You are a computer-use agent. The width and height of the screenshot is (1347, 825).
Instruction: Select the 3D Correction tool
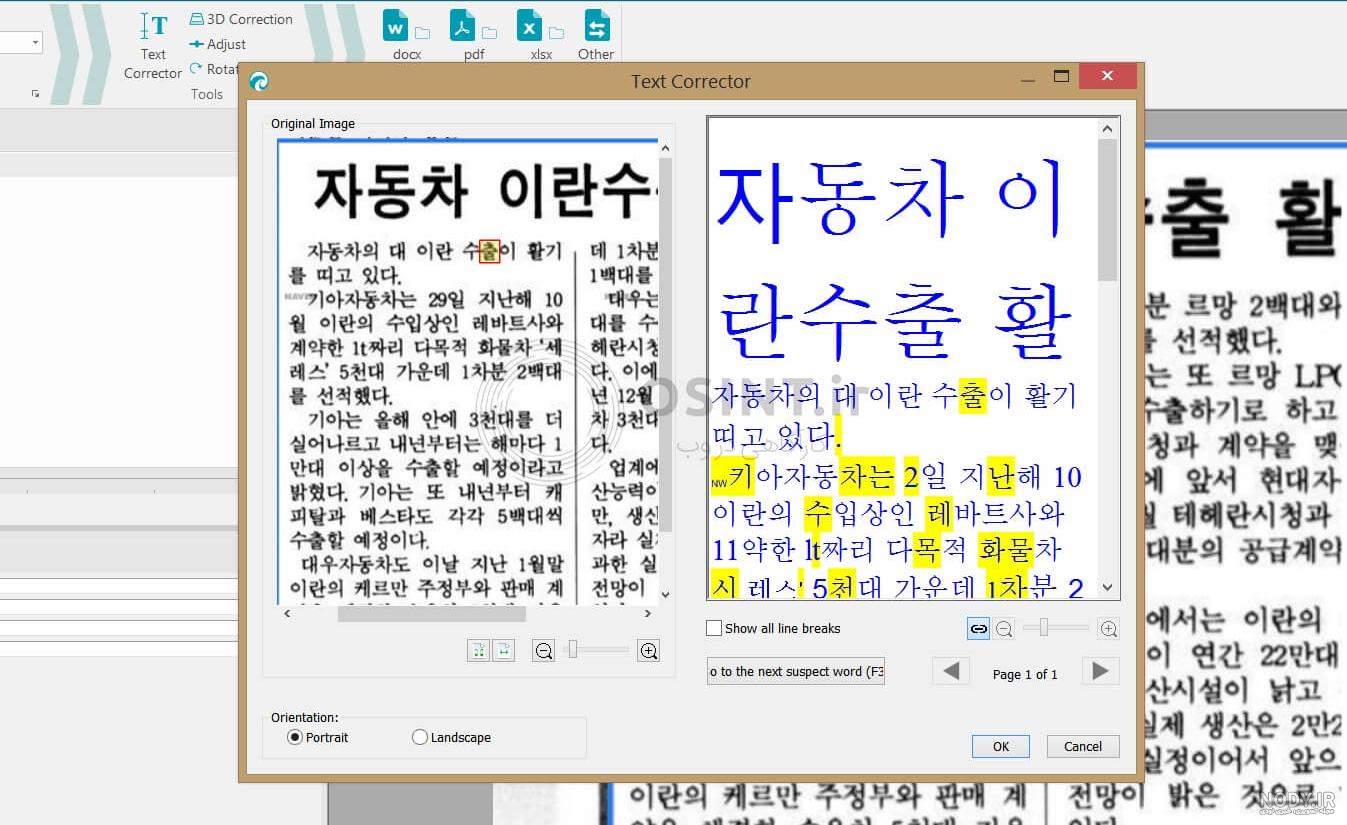(x=240, y=19)
